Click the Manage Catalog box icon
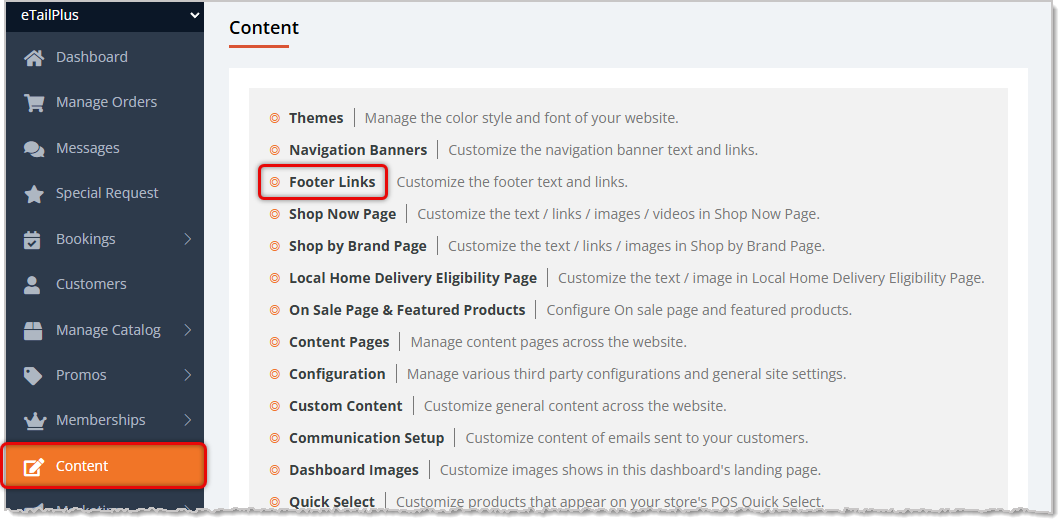The height and width of the screenshot is (526, 1063). coord(33,330)
